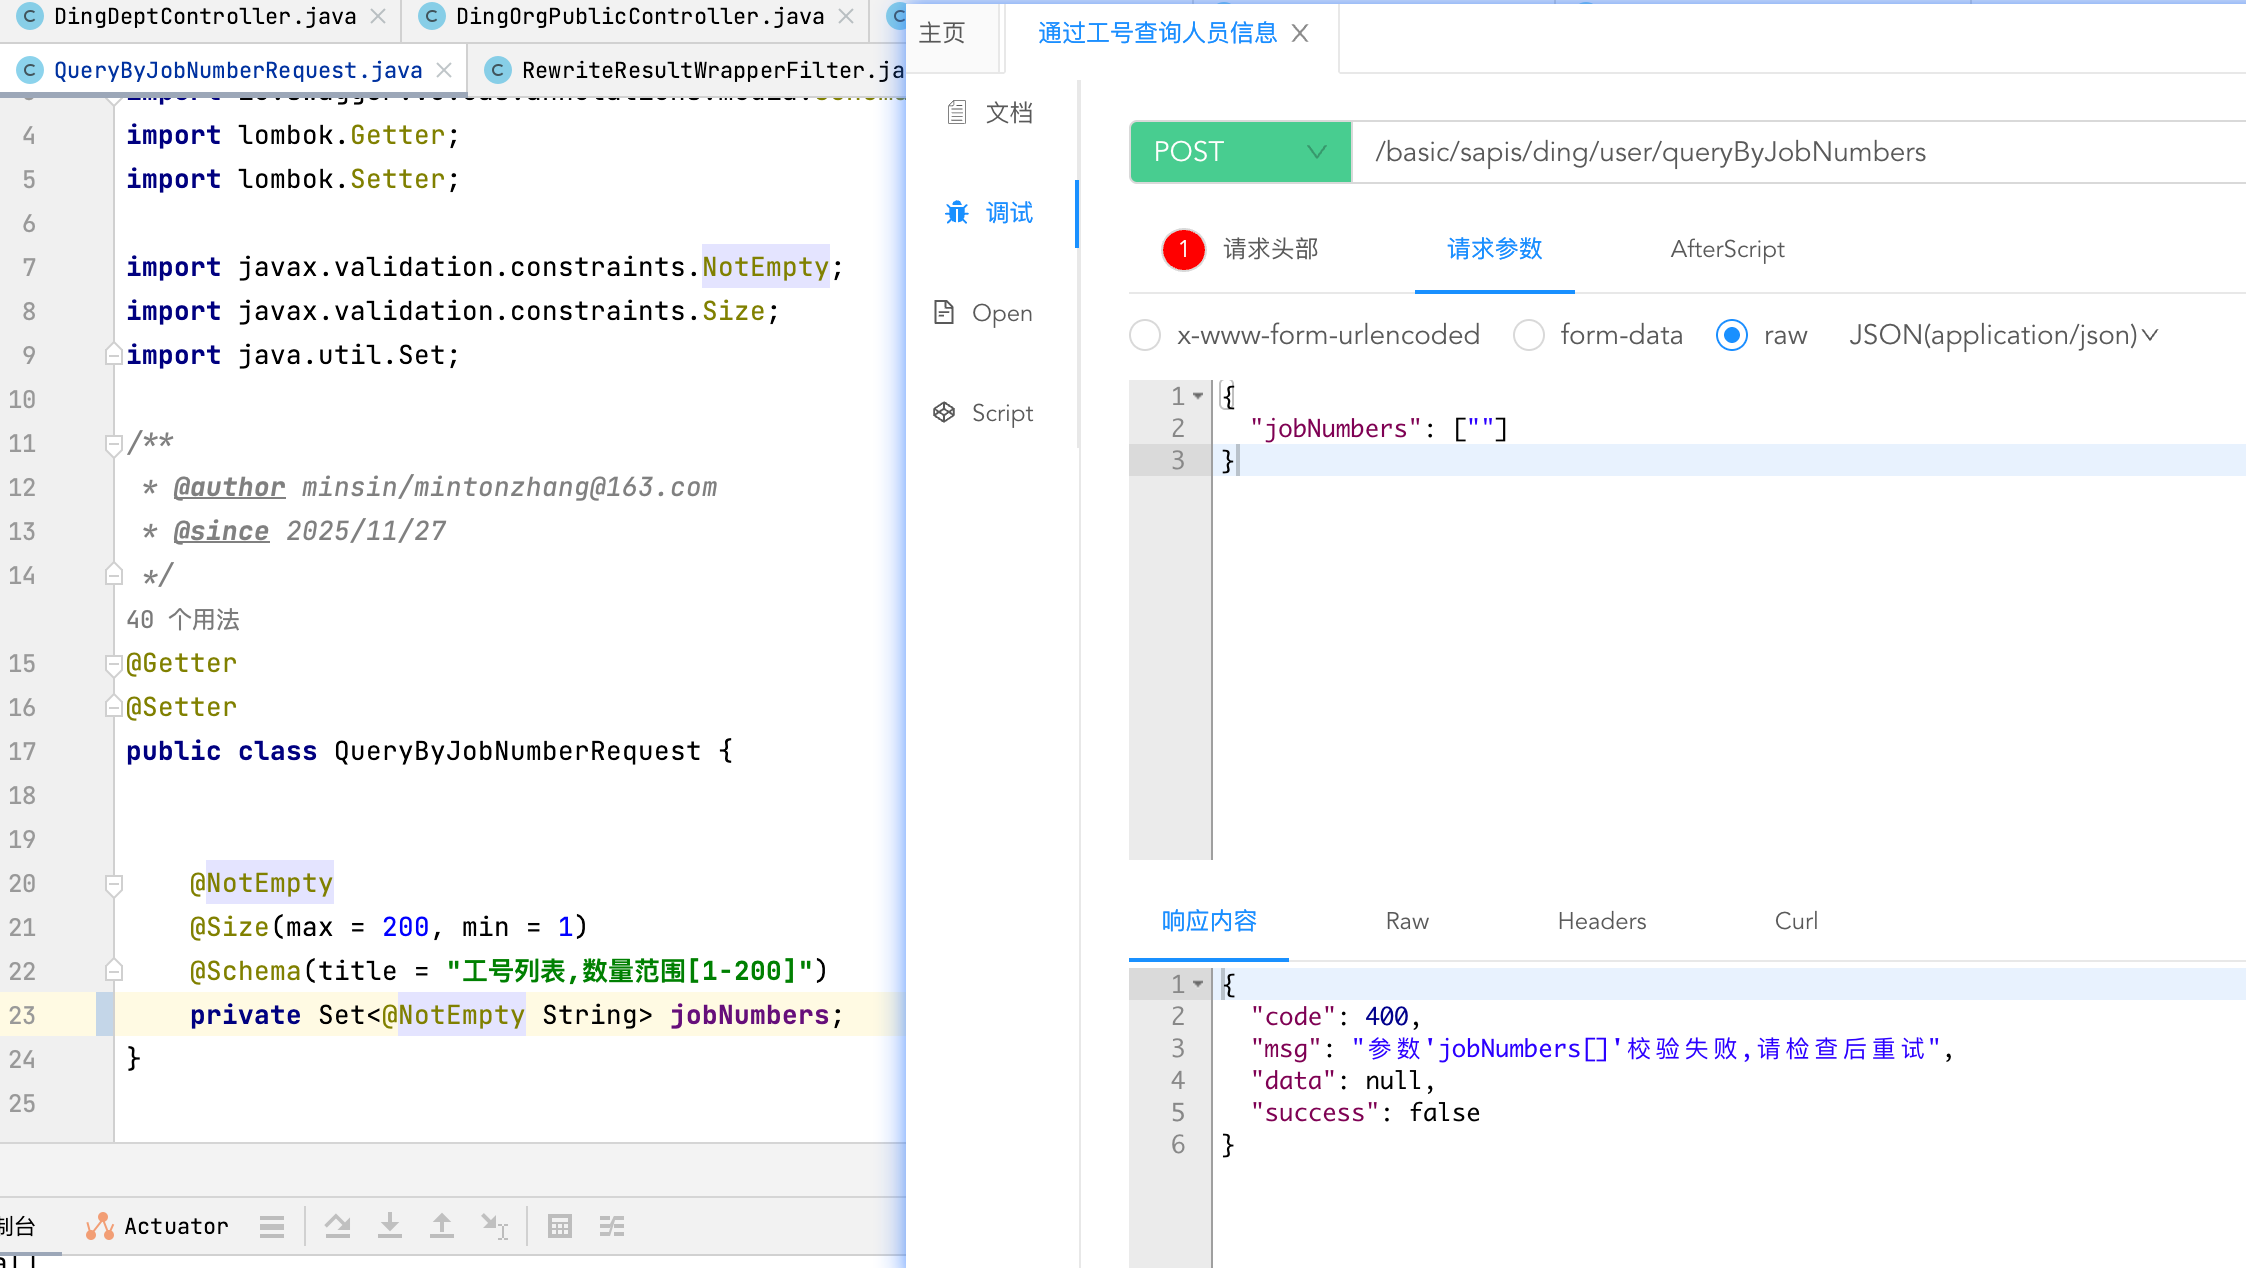The image size is (2246, 1268).
Task: Click the table view icon in console toolbar
Action: pyautogui.click(x=560, y=1226)
